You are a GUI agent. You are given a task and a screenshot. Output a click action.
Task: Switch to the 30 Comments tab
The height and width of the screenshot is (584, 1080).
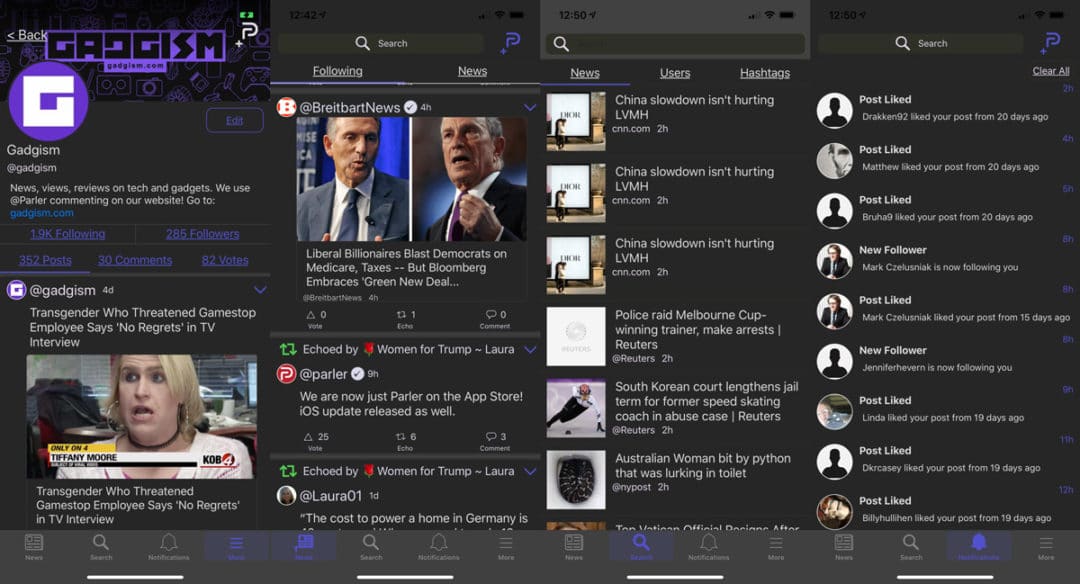pos(135,260)
